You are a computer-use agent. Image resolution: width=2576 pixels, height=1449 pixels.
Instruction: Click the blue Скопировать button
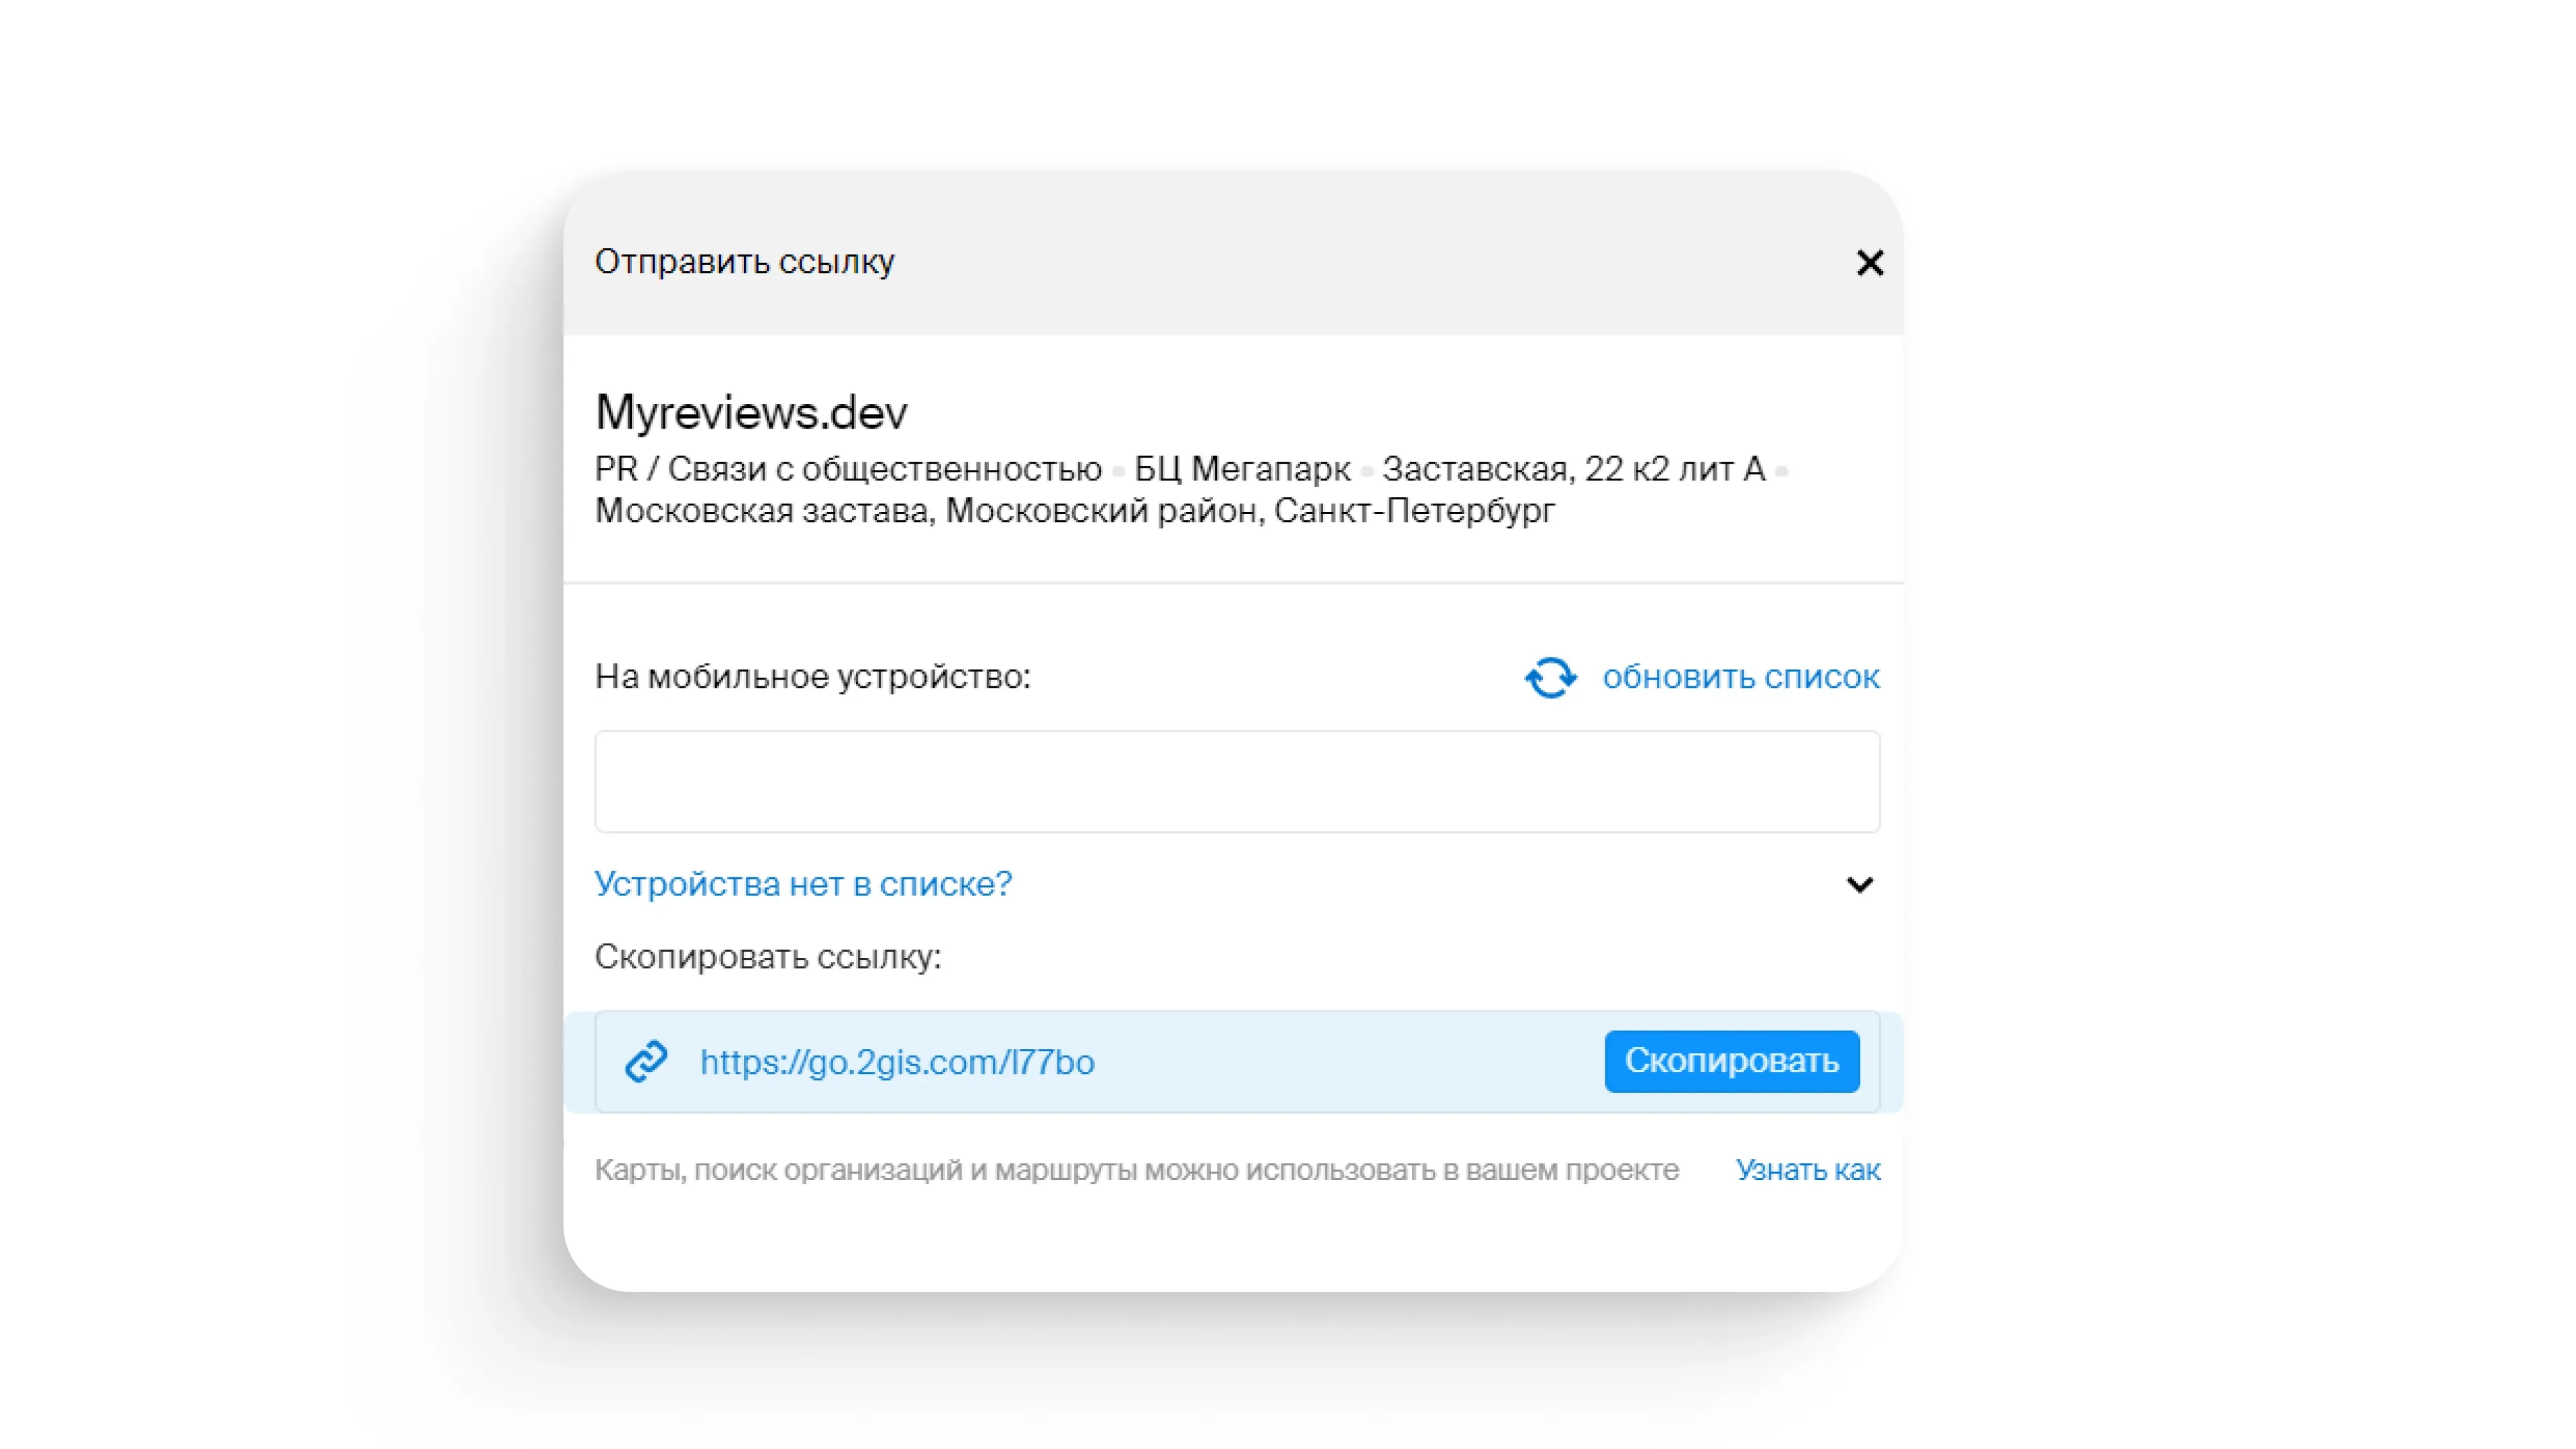1732,1061
